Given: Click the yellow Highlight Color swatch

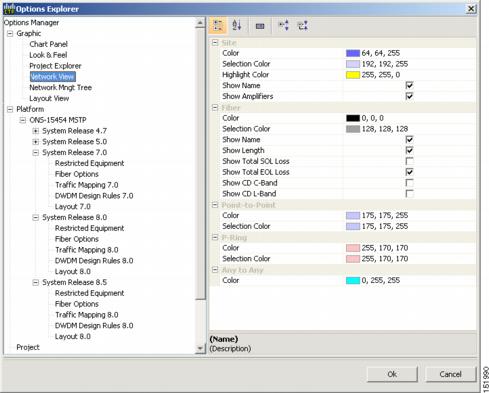Looking at the screenshot, I should pyautogui.click(x=353, y=75).
